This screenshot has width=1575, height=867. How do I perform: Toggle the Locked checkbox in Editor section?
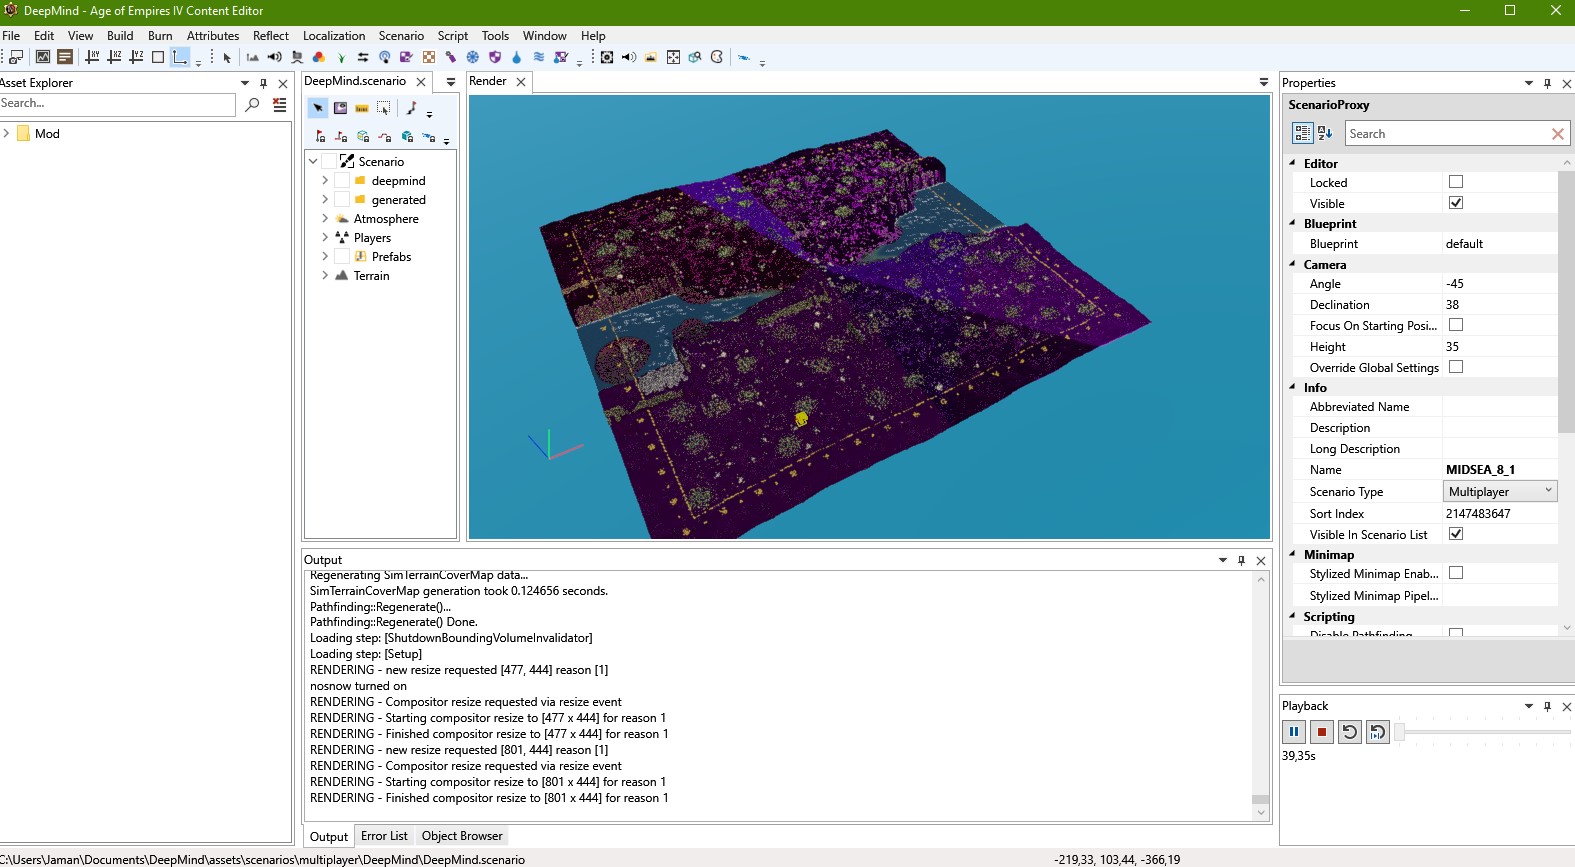[1456, 182]
